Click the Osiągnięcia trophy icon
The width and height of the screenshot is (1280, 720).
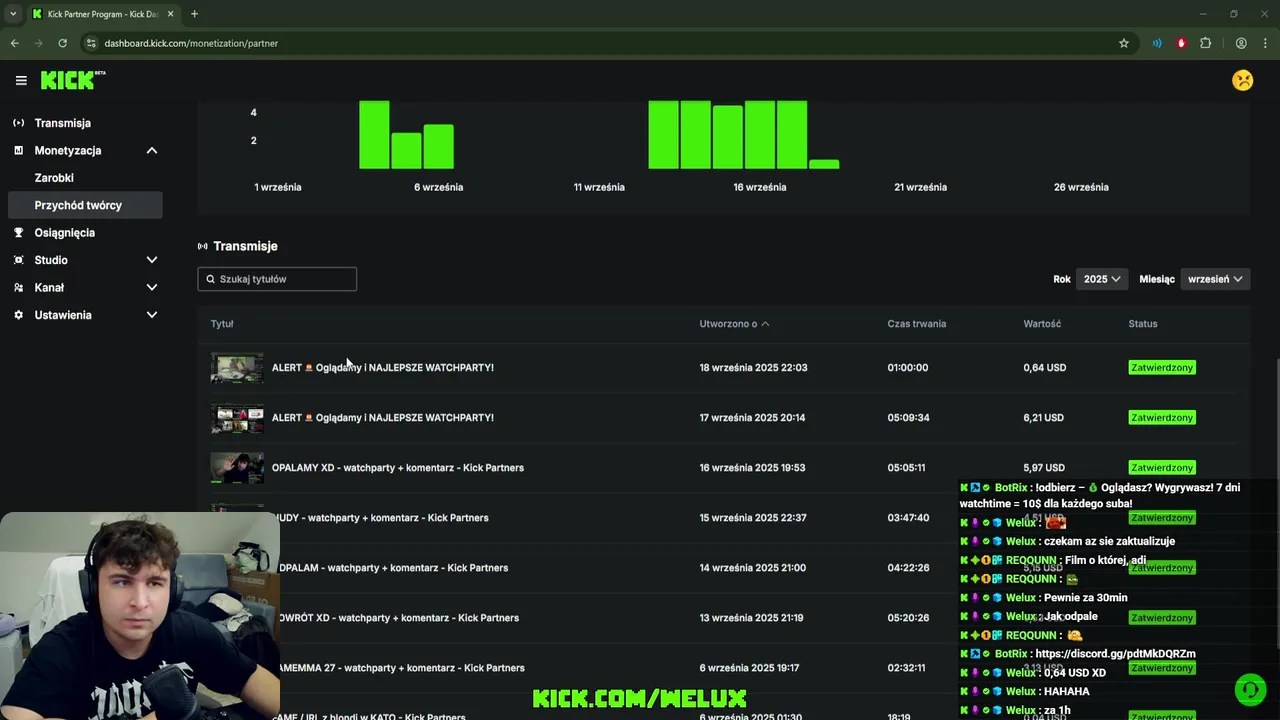click(x=19, y=232)
